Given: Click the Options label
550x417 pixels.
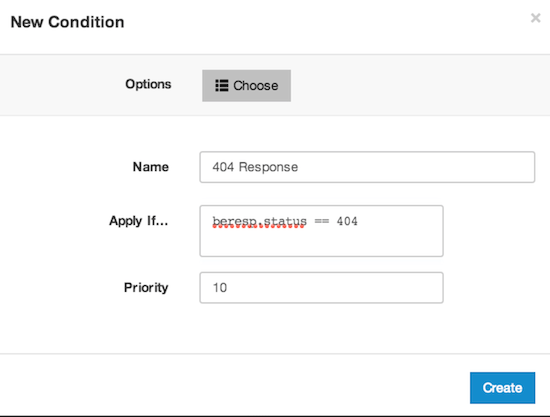Looking at the screenshot, I should pyautogui.click(x=148, y=84).
